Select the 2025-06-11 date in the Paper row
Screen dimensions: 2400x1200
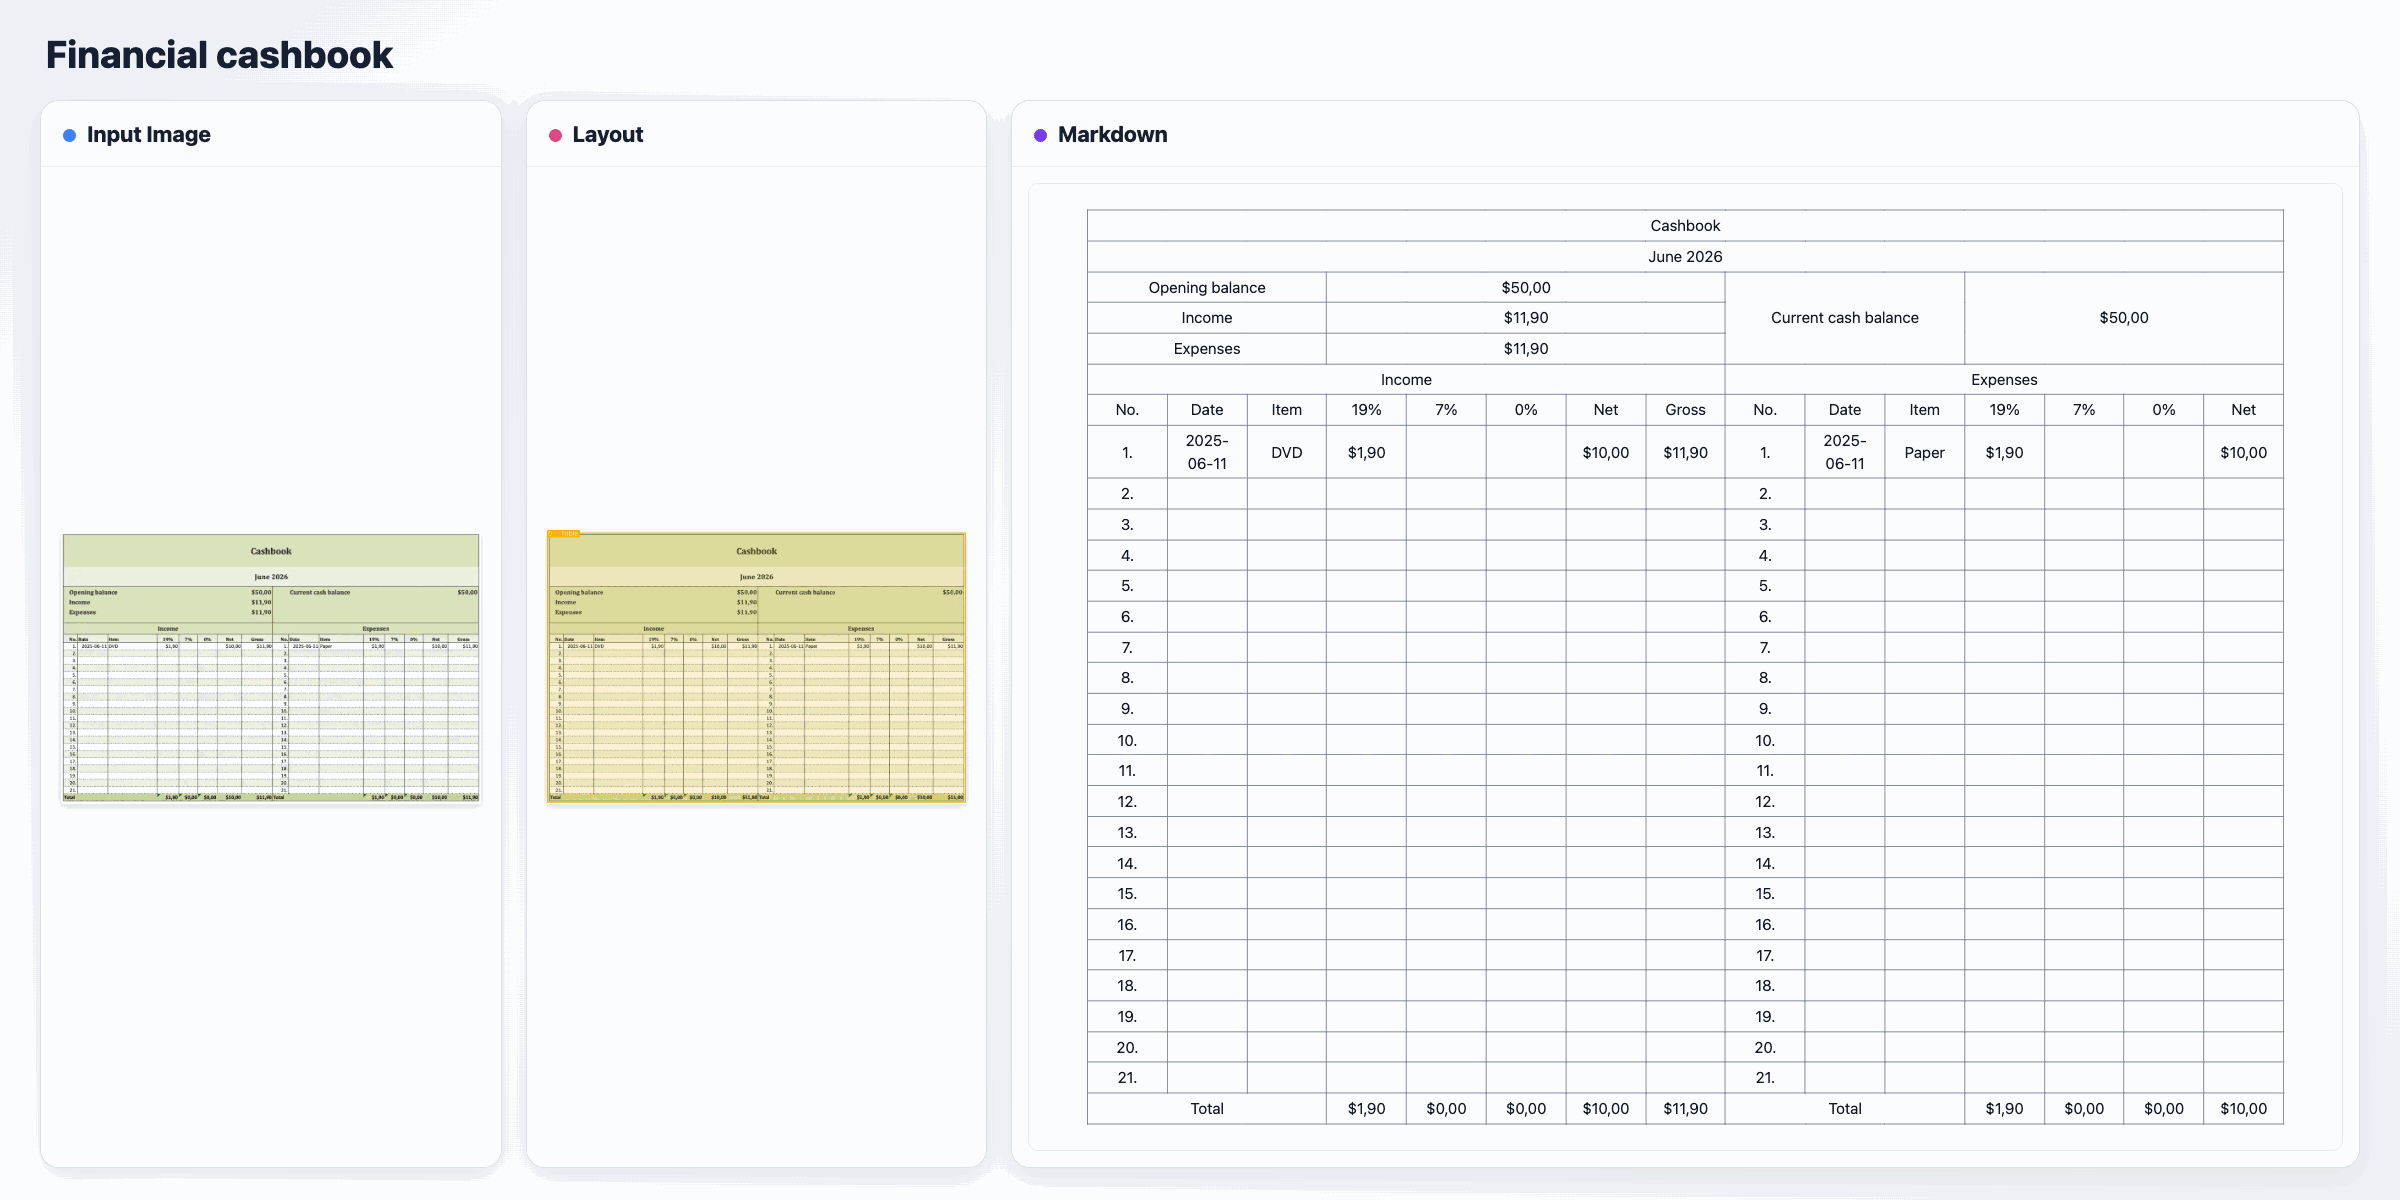pos(1845,453)
